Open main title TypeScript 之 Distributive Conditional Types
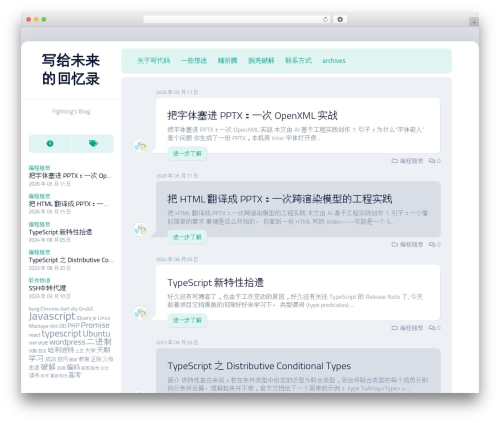Viewport: 500px width, 423px height. (259, 366)
